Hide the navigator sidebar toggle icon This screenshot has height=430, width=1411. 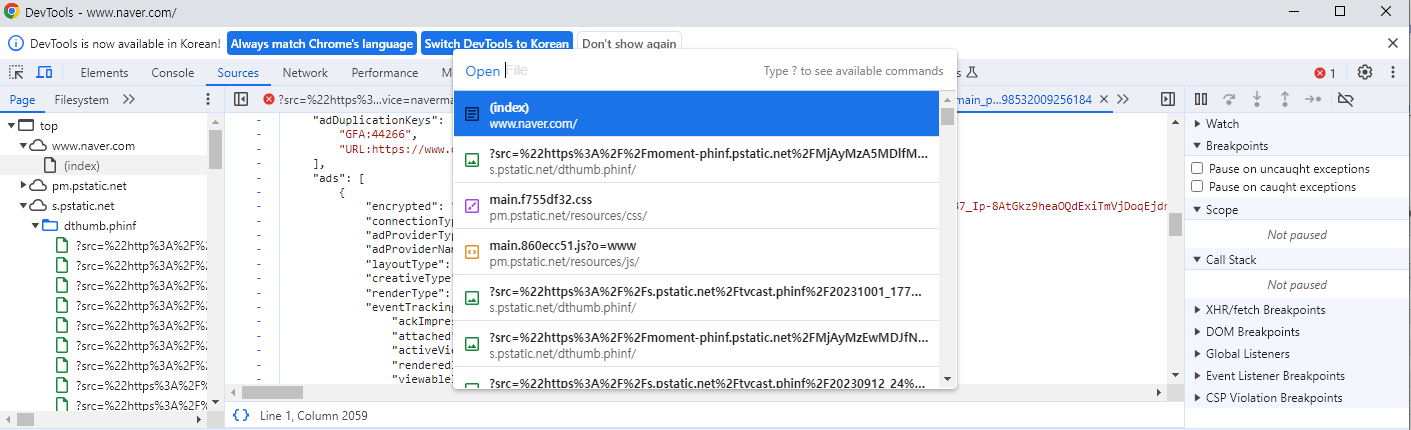point(241,99)
